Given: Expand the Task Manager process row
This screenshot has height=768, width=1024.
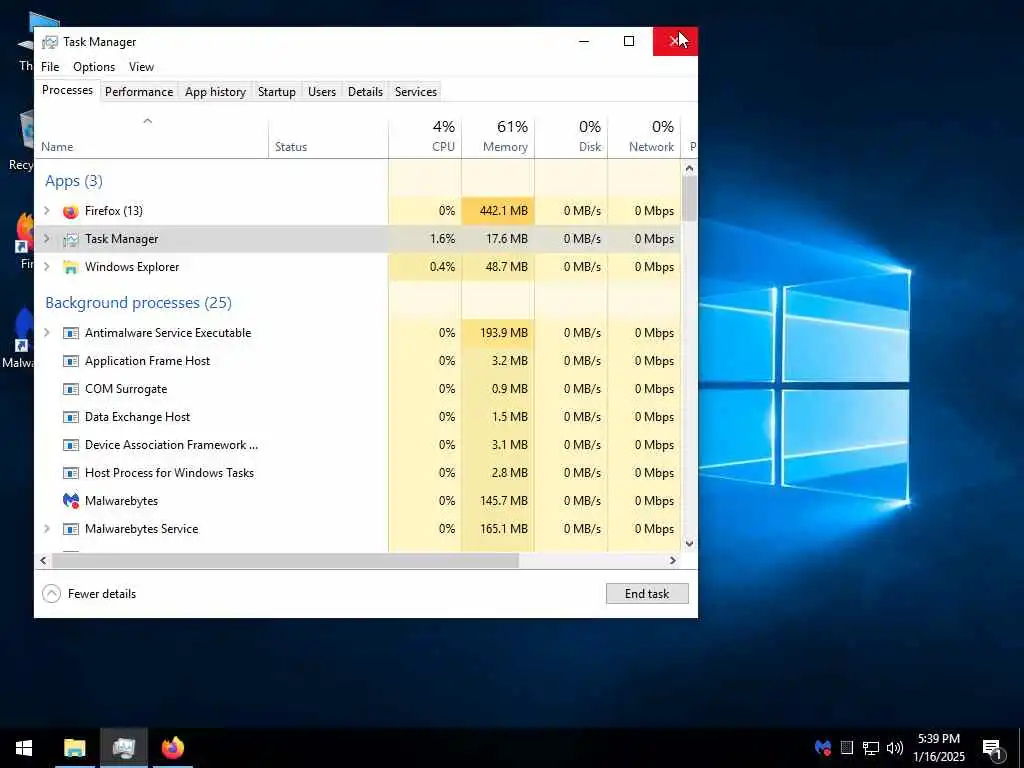Looking at the screenshot, I should pyautogui.click(x=47, y=238).
